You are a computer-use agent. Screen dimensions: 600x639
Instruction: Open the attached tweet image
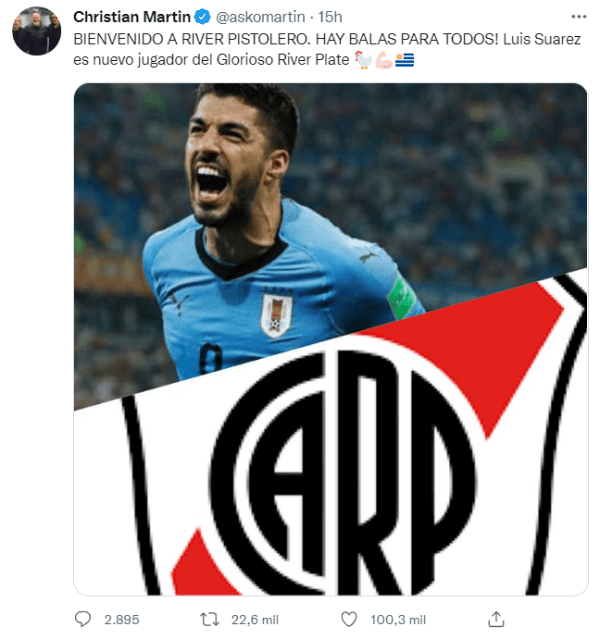coord(331,339)
